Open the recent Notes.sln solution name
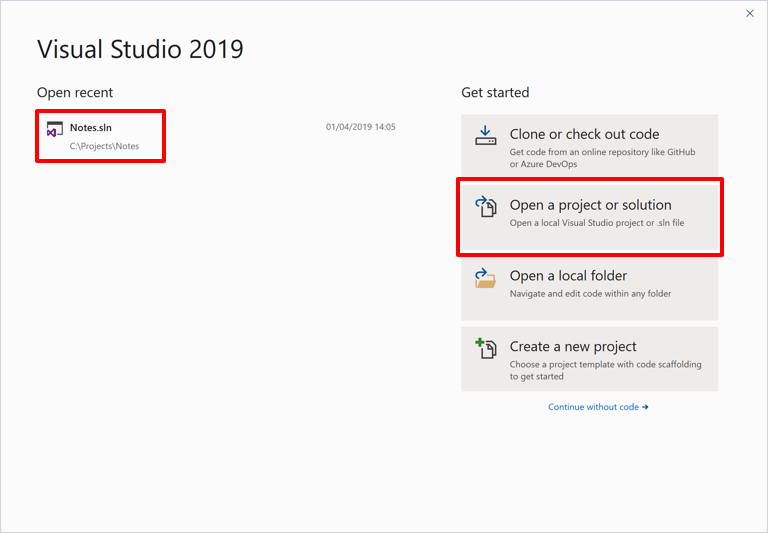 [x=91, y=128]
